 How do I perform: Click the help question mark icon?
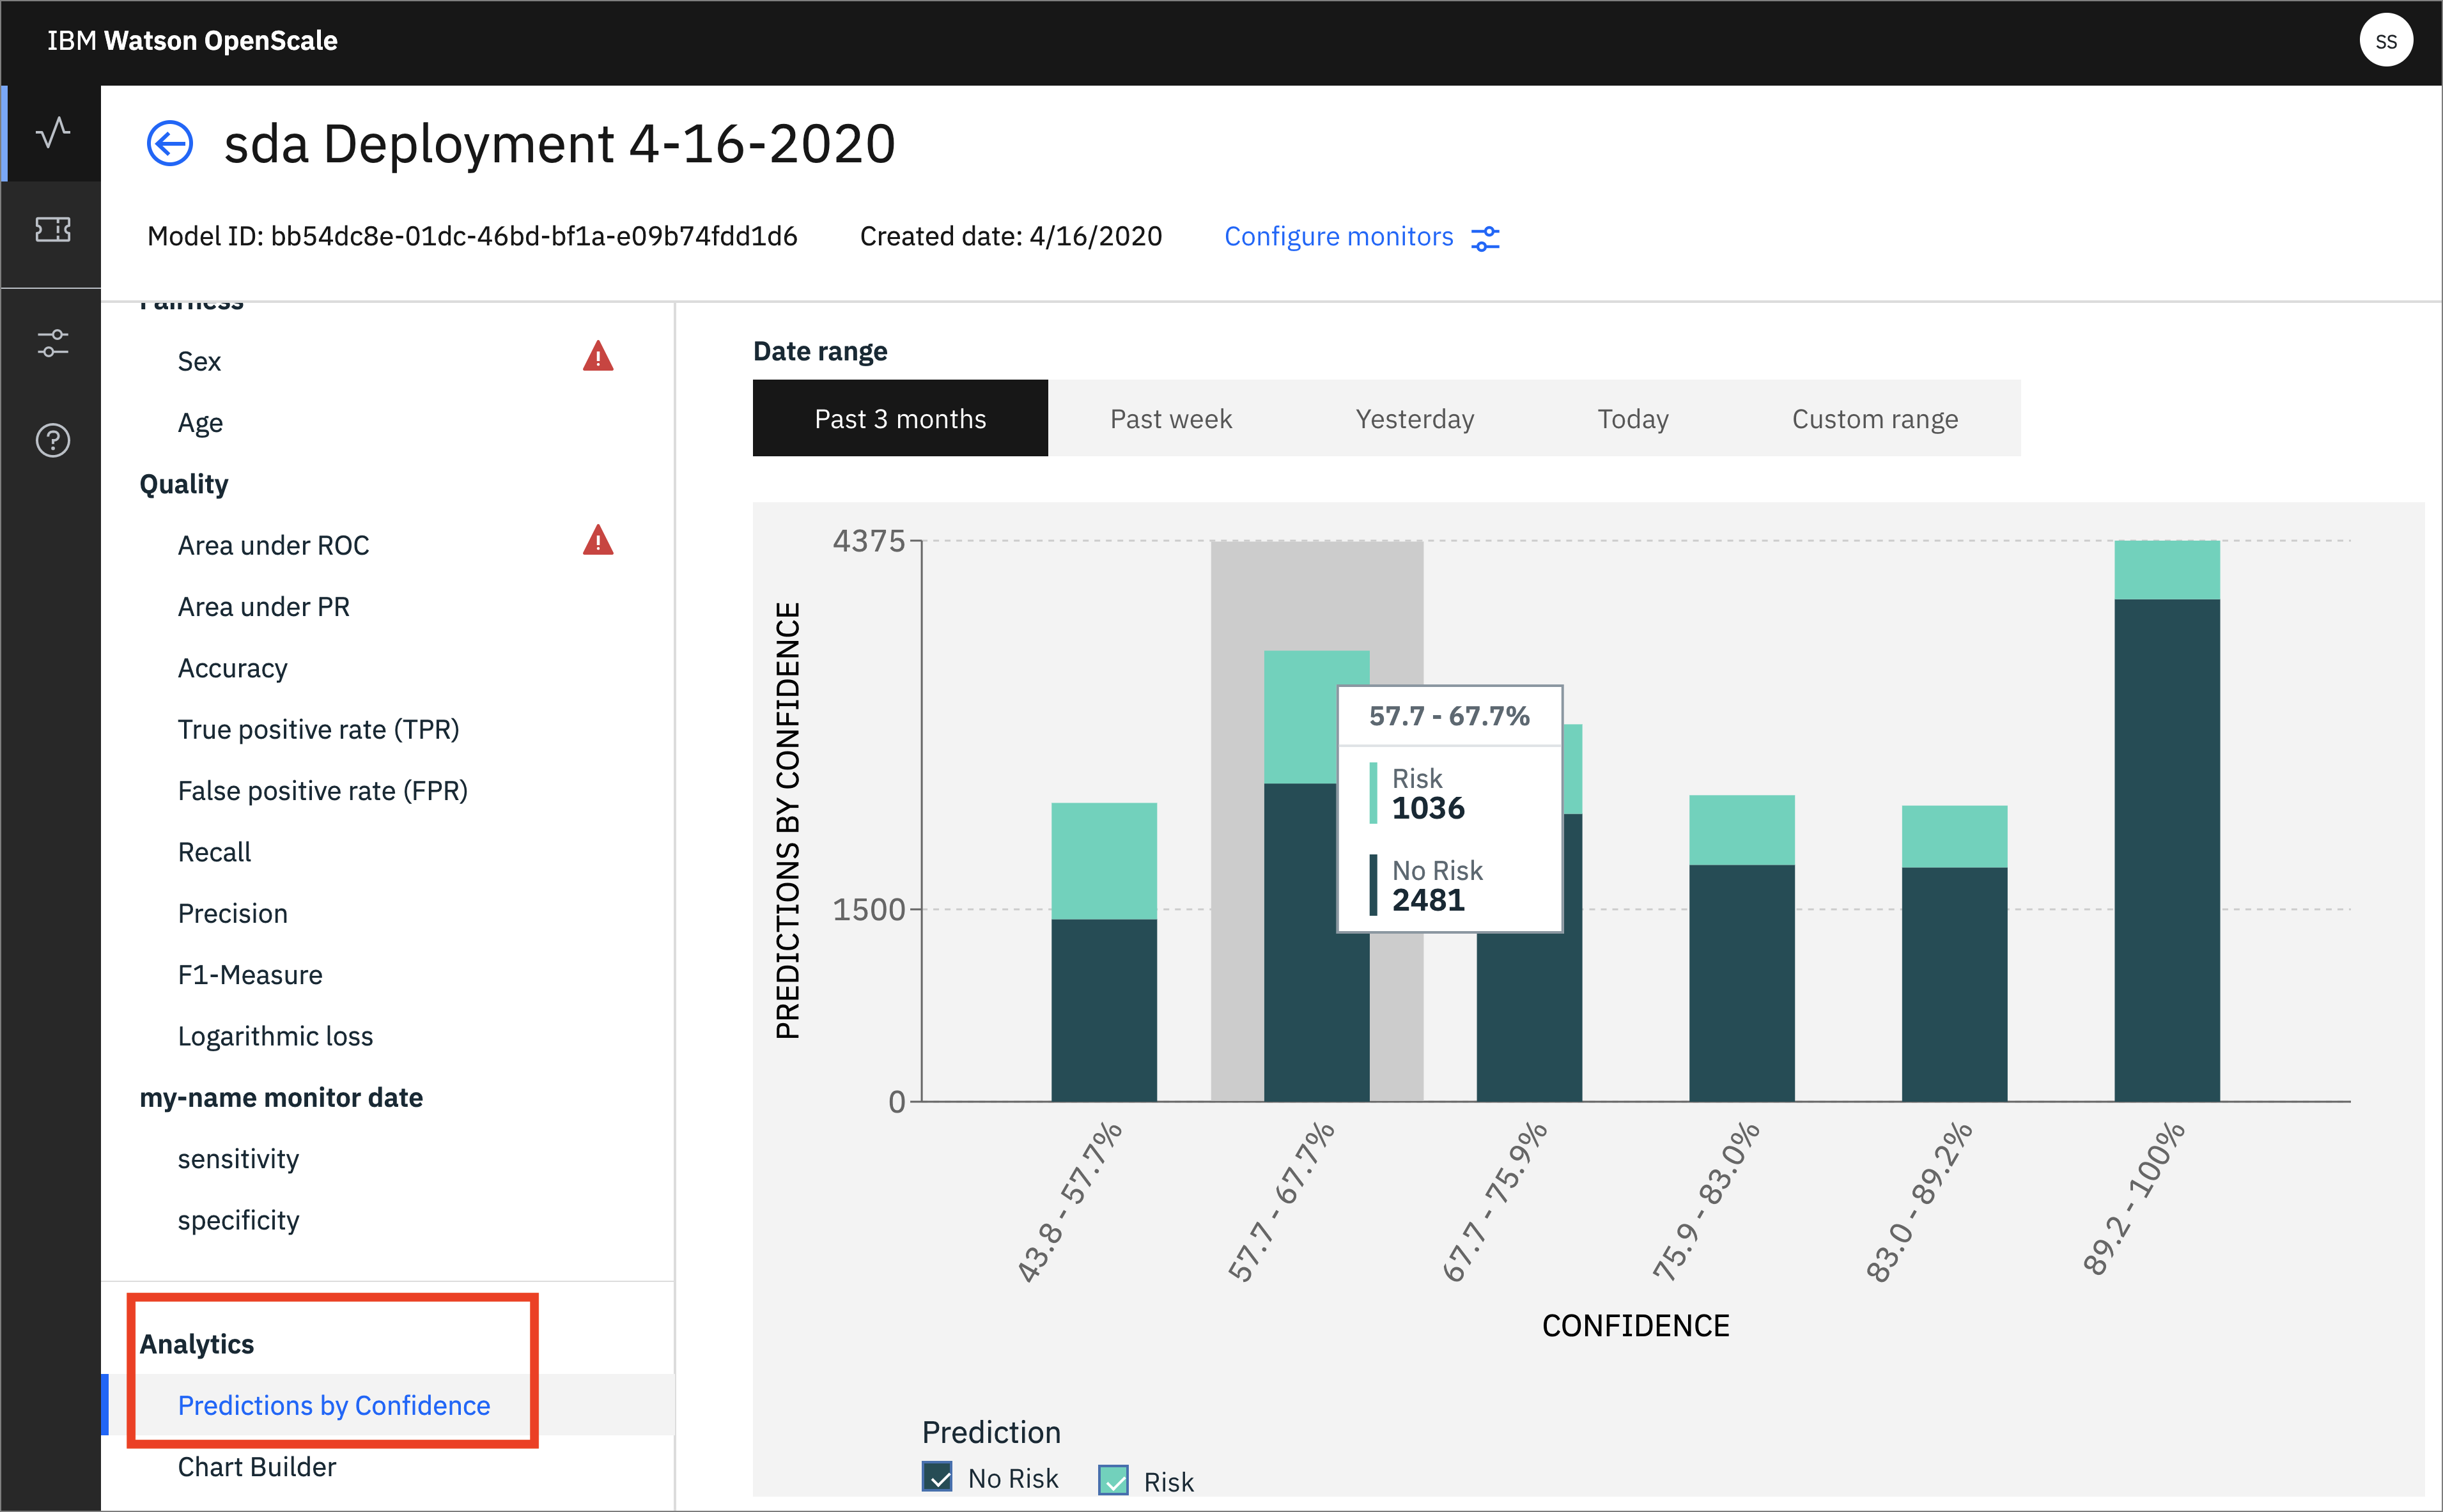tap(52, 440)
